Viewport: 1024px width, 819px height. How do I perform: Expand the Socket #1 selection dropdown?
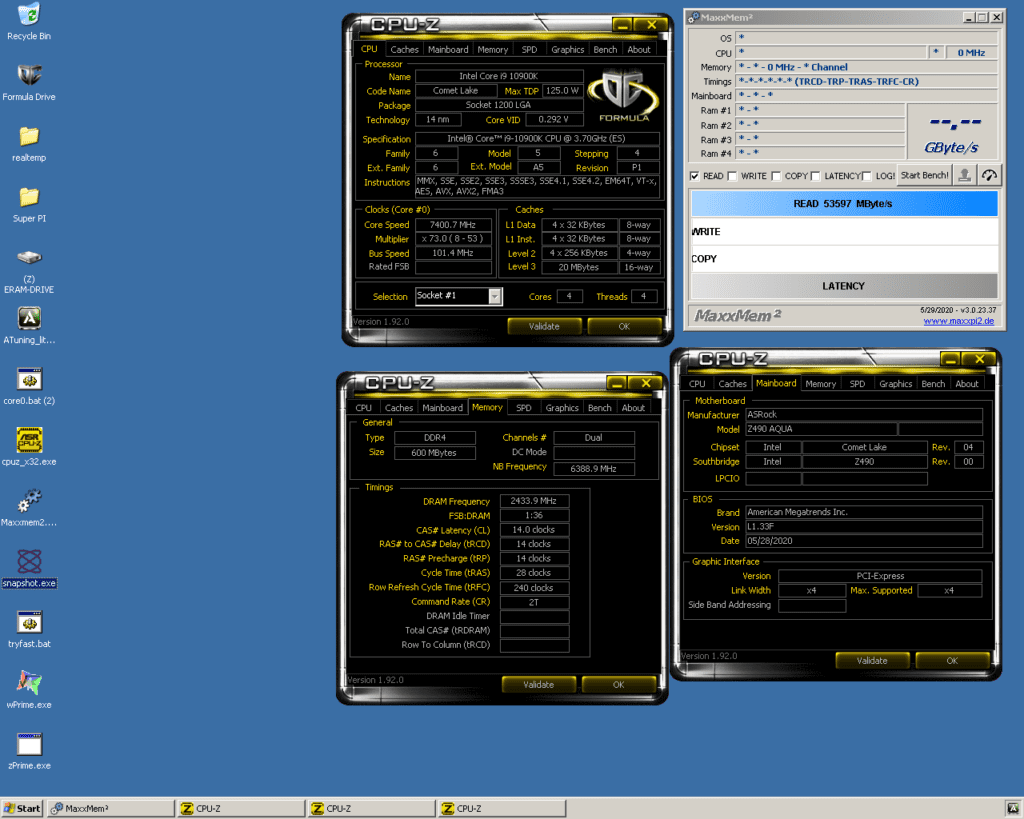pos(495,297)
